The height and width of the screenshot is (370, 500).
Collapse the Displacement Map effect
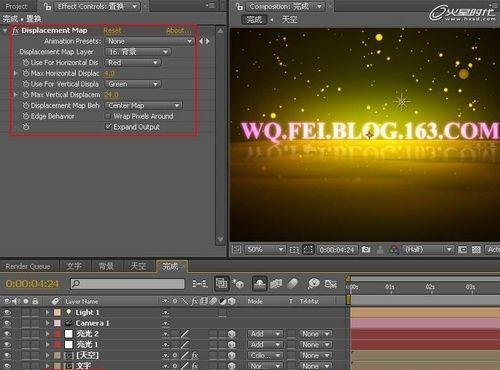(x=5, y=30)
